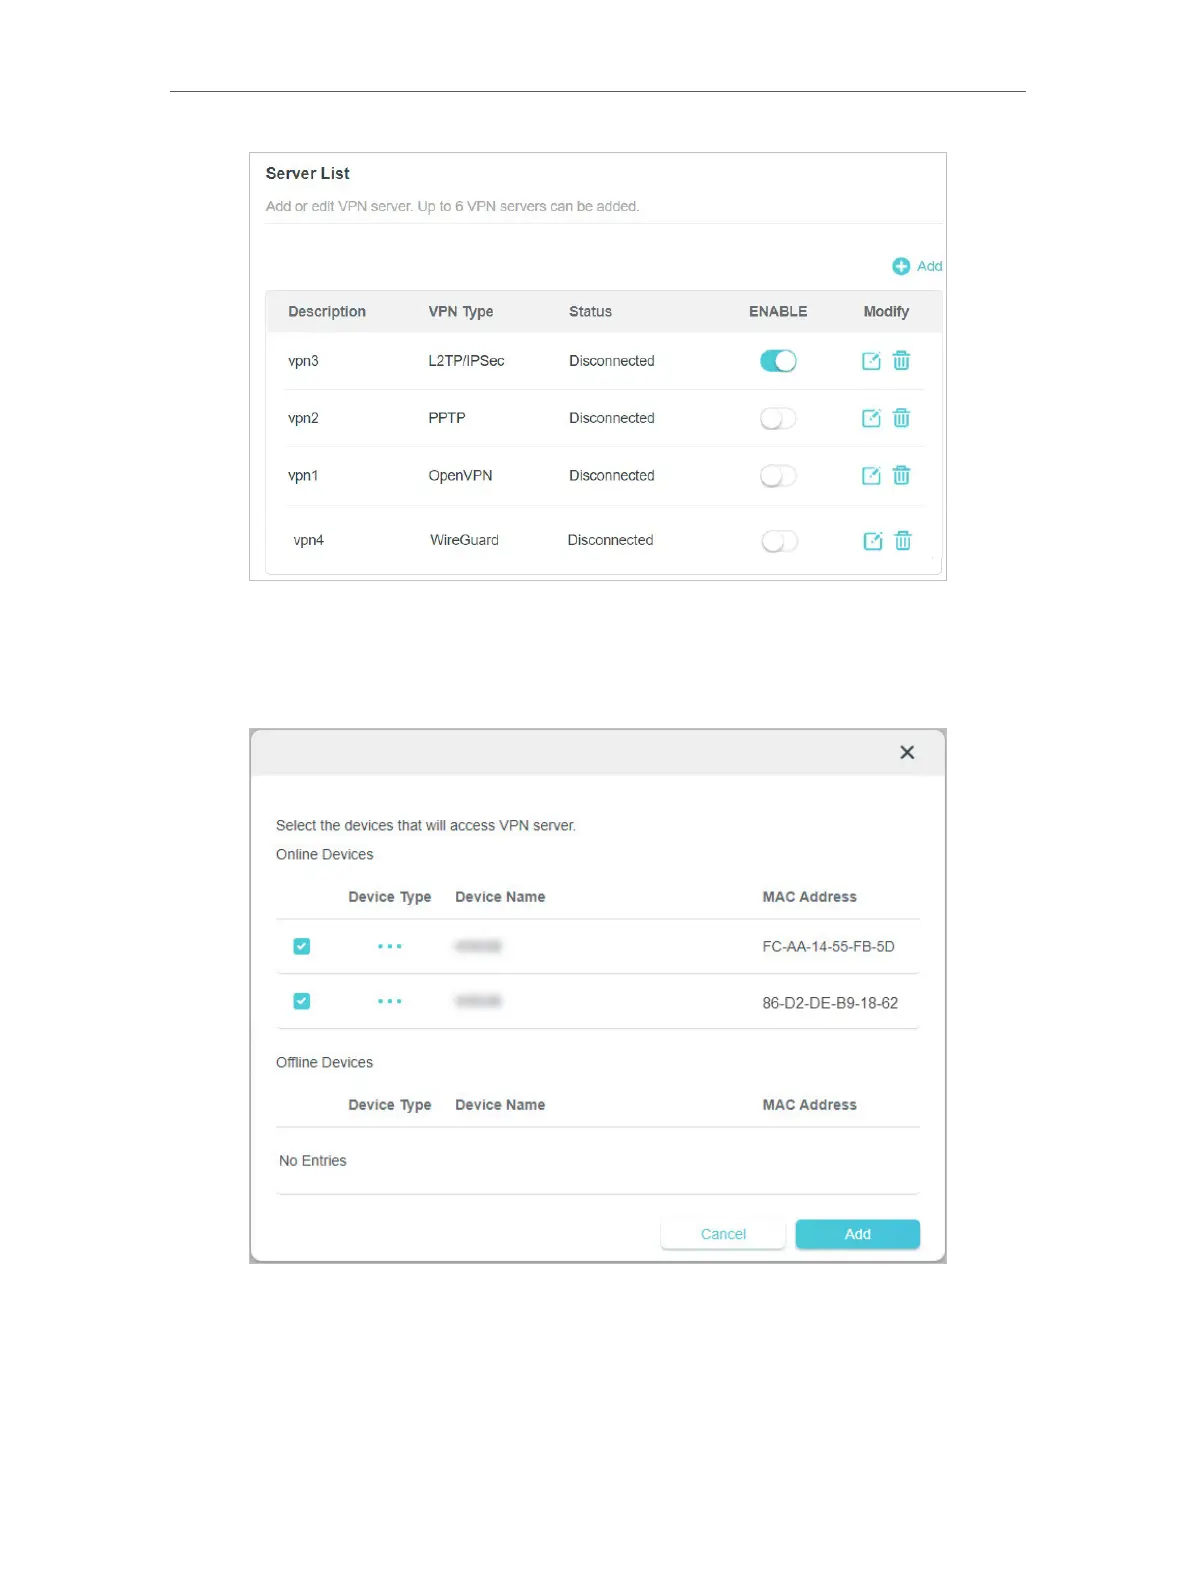The image size is (1196, 1582).
Task: Click the Server List heading
Action: click(307, 173)
